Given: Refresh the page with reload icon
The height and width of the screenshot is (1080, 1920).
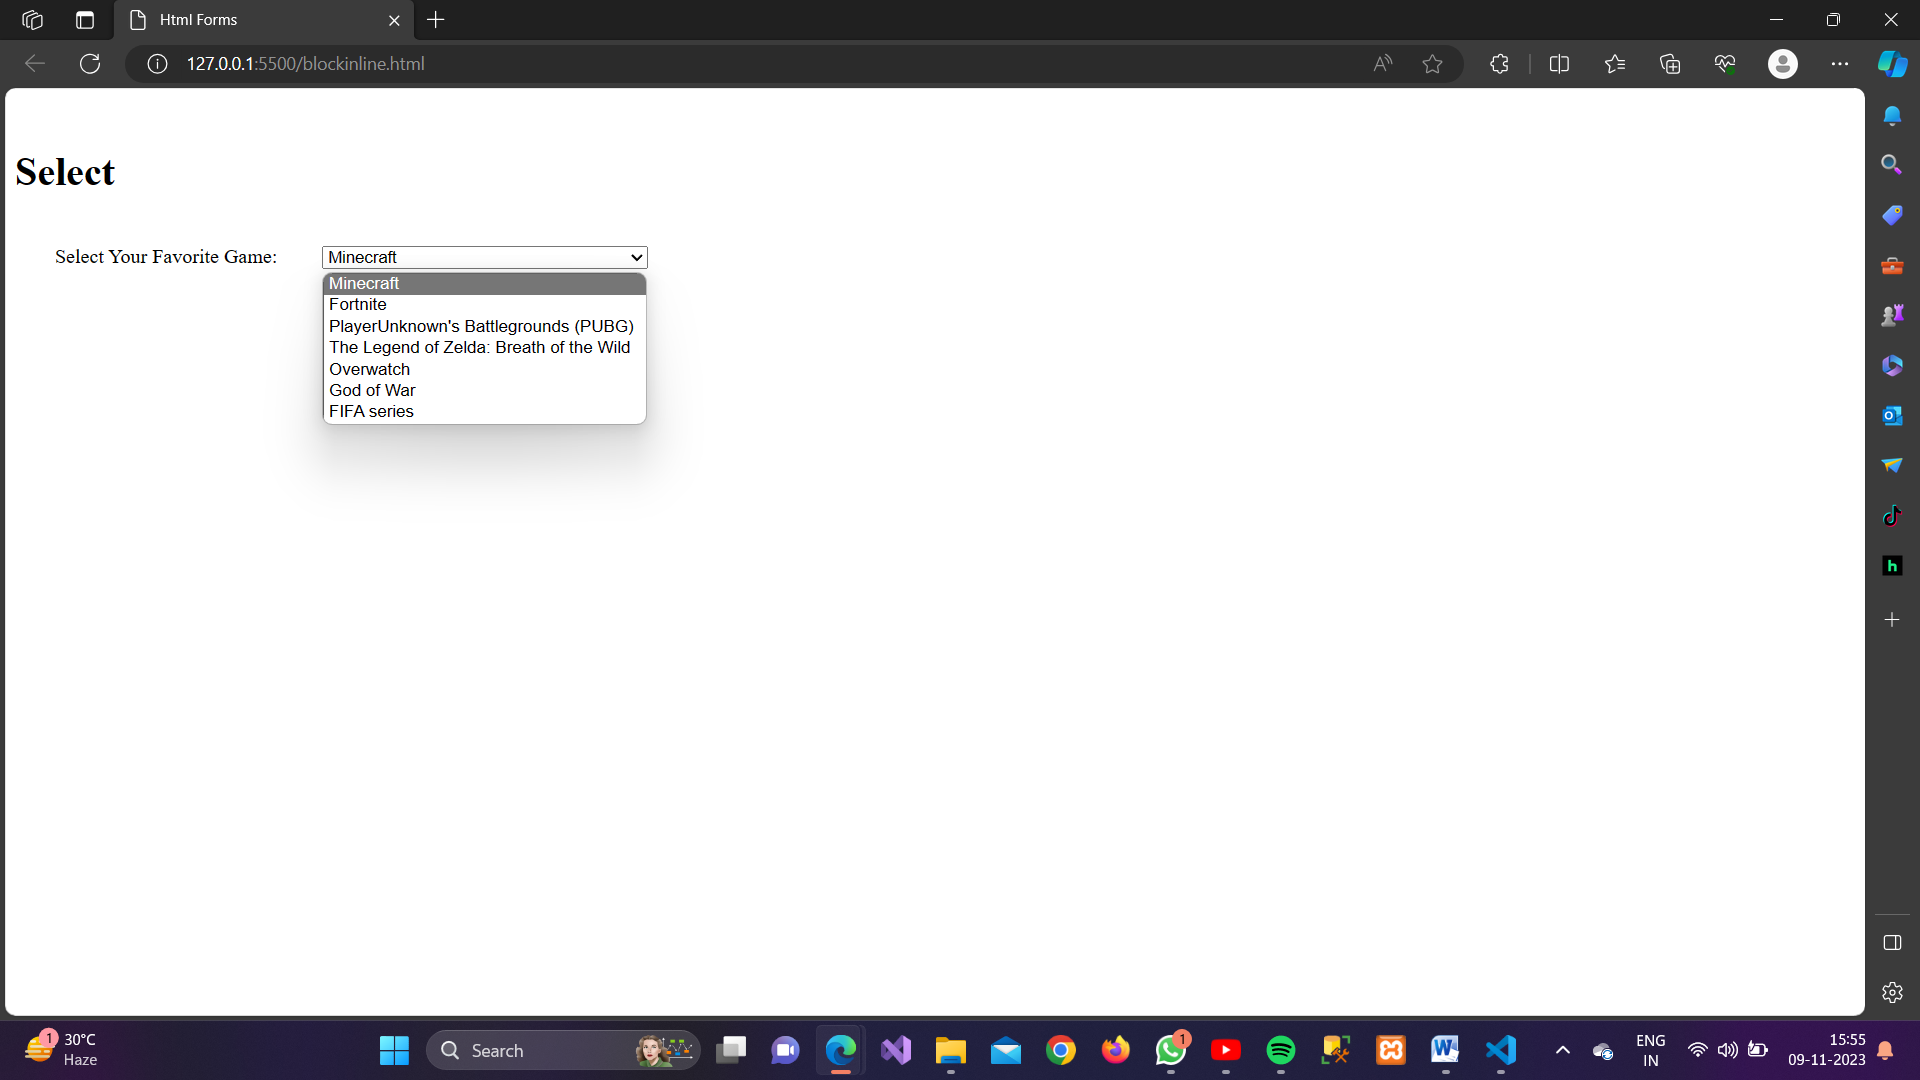Looking at the screenshot, I should click(x=90, y=64).
